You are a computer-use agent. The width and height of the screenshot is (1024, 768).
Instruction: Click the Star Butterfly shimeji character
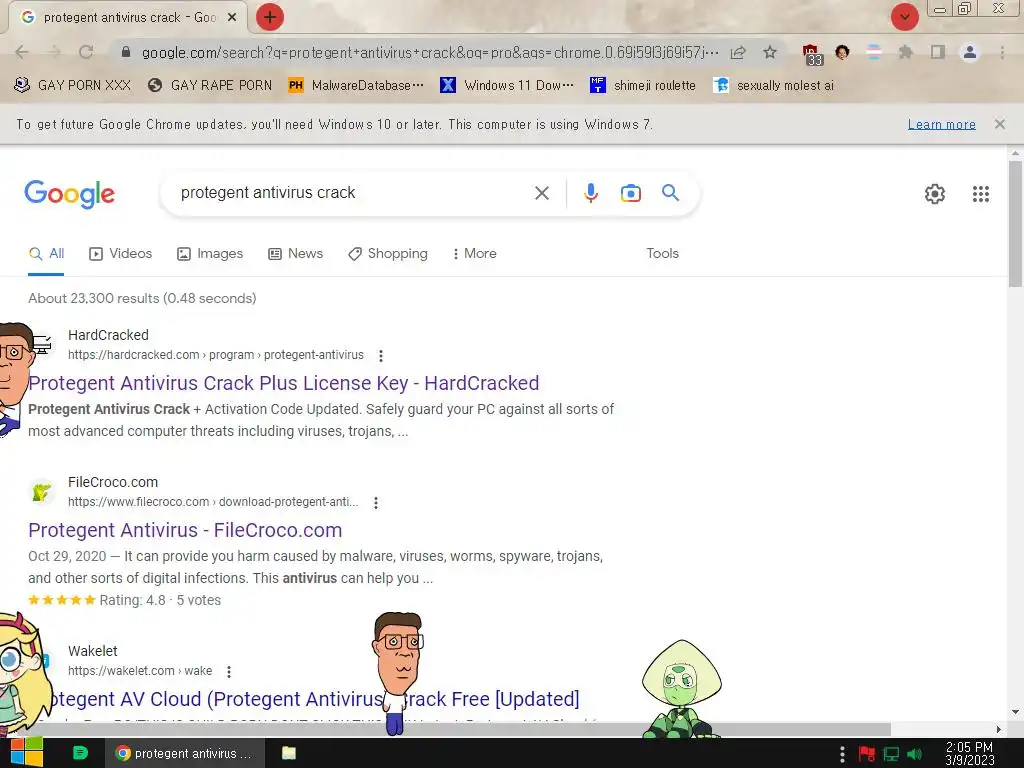tap(23, 676)
